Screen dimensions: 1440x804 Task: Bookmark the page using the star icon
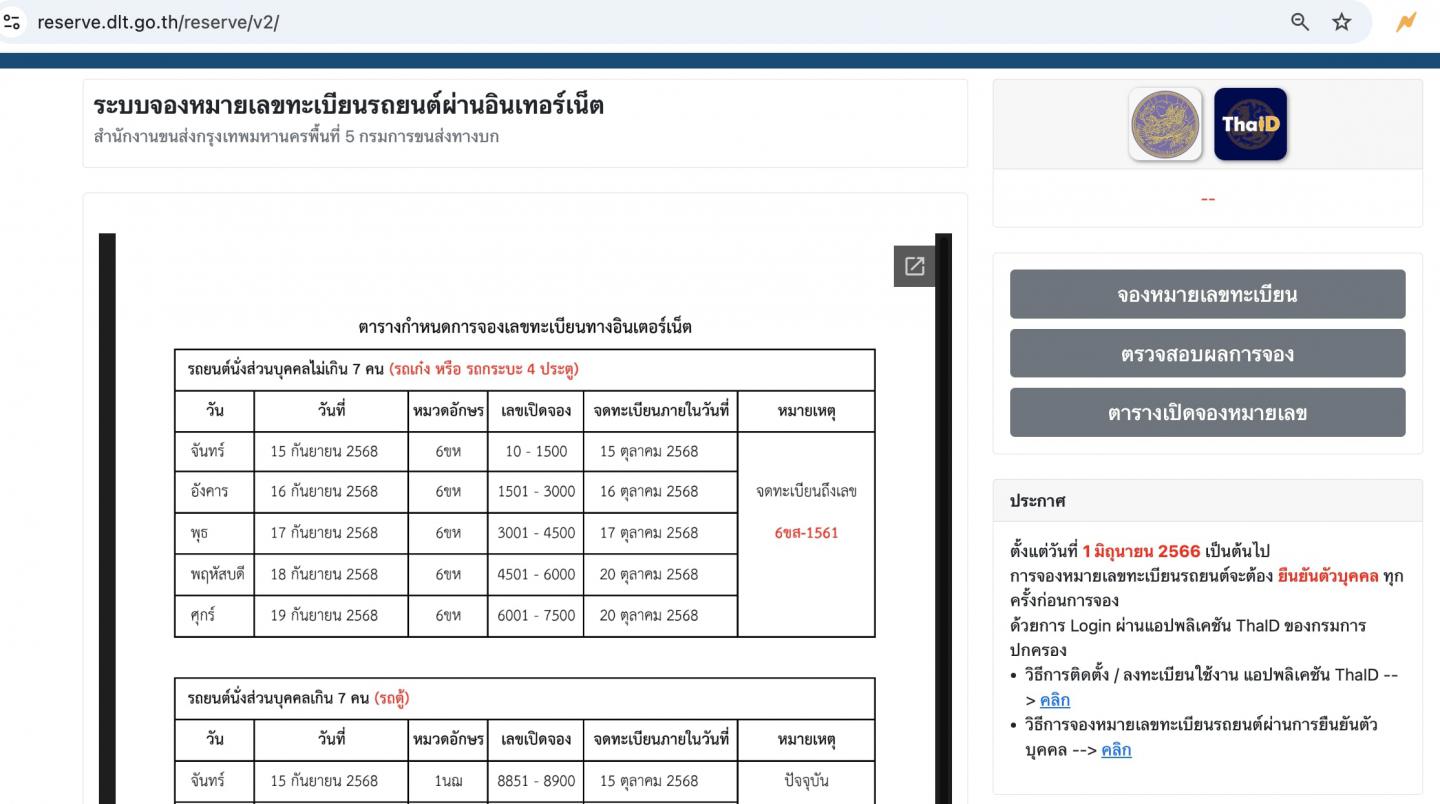coord(1342,21)
